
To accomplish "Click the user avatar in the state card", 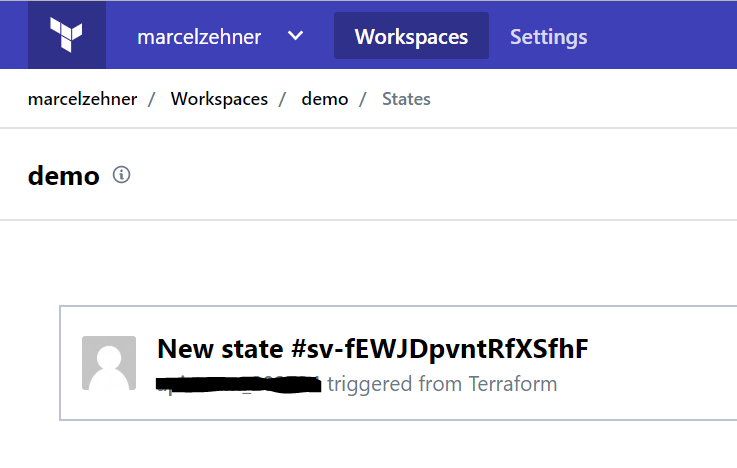I will [109, 362].
